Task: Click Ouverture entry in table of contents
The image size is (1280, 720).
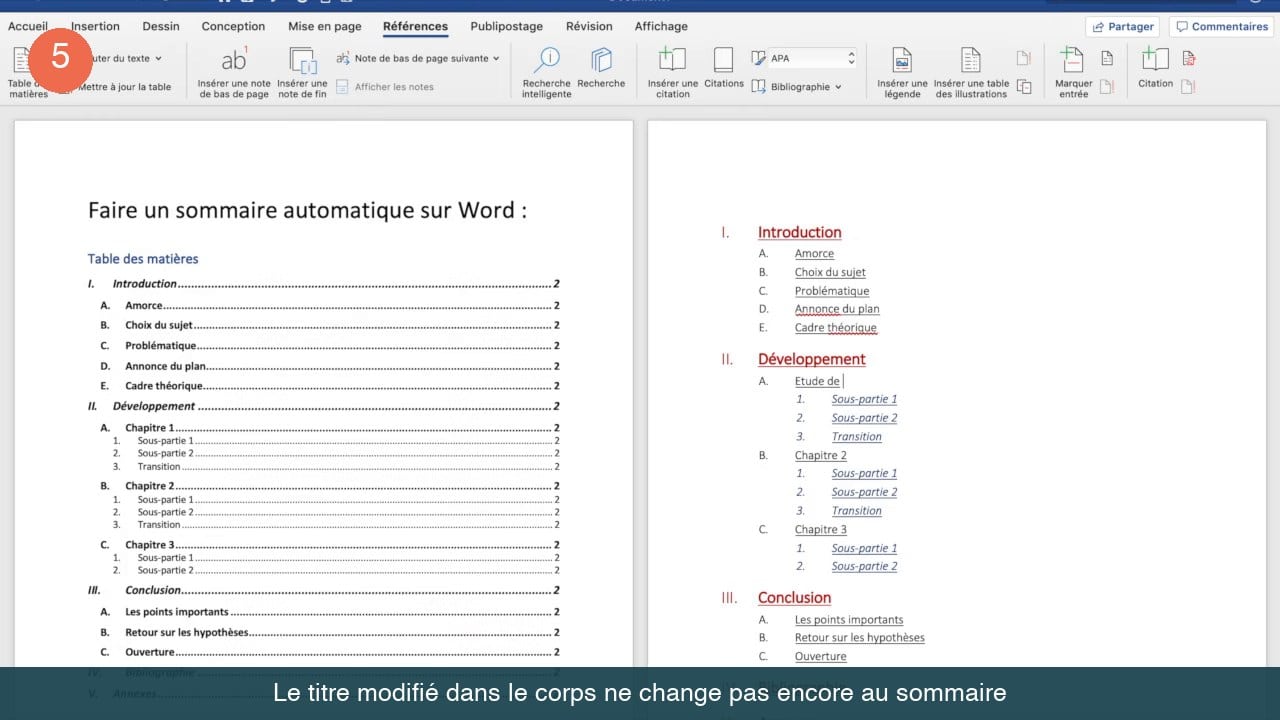Action: pyautogui.click(x=330, y=652)
